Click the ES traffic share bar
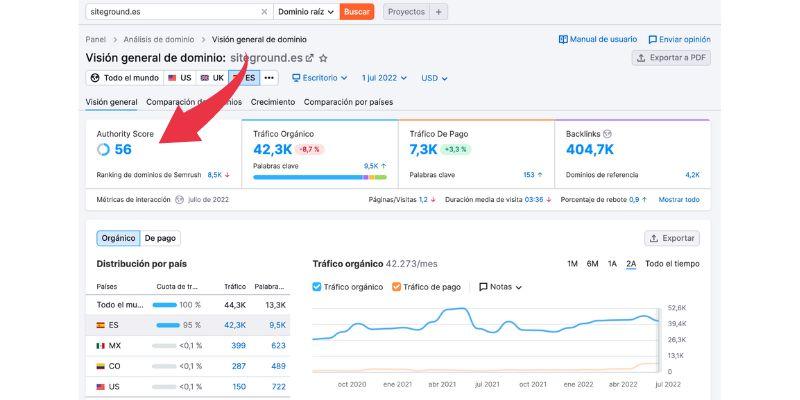Screen dimensions: 800x400 168,325
